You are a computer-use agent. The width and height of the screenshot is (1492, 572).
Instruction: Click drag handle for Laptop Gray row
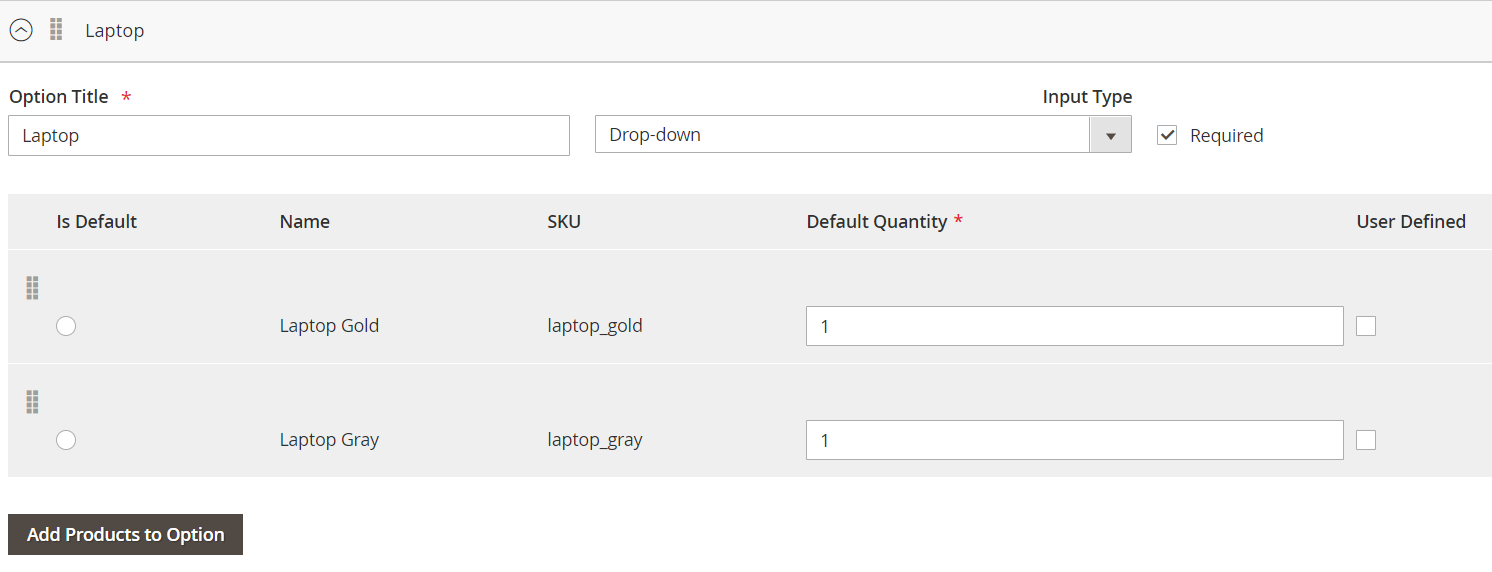pyautogui.click(x=32, y=402)
